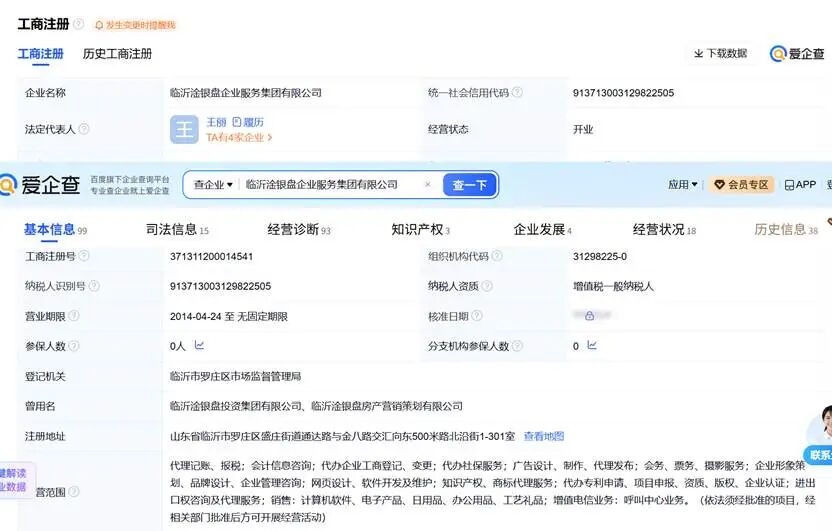The height and width of the screenshot is (531, 832).
Task: Click help icon beside 纳税人资质
Action: [487, 286]
